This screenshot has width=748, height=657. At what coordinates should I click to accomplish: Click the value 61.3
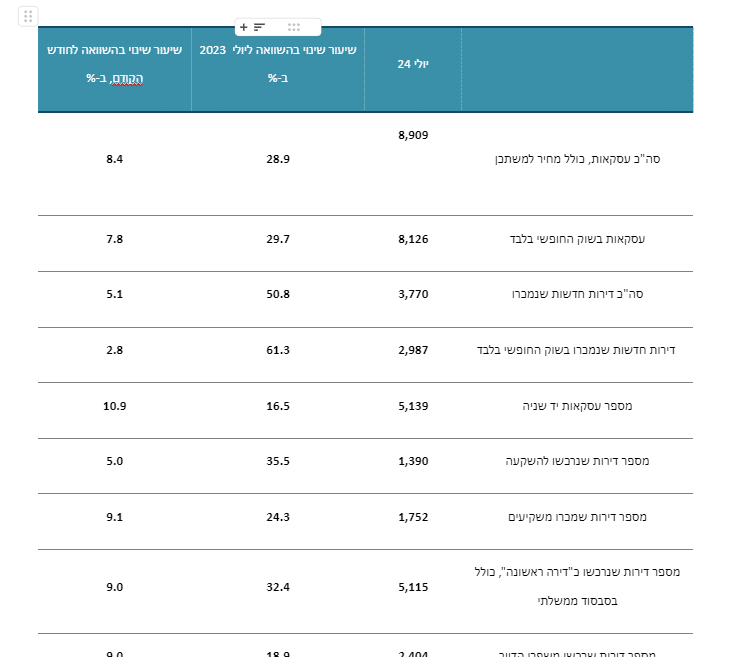pos(278,350)
